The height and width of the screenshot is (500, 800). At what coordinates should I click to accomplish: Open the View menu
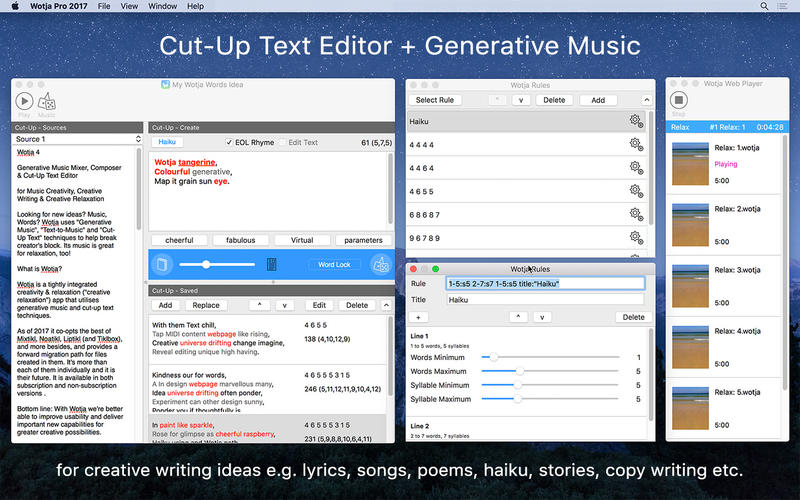pyautogui.click(x=129, y=6)
